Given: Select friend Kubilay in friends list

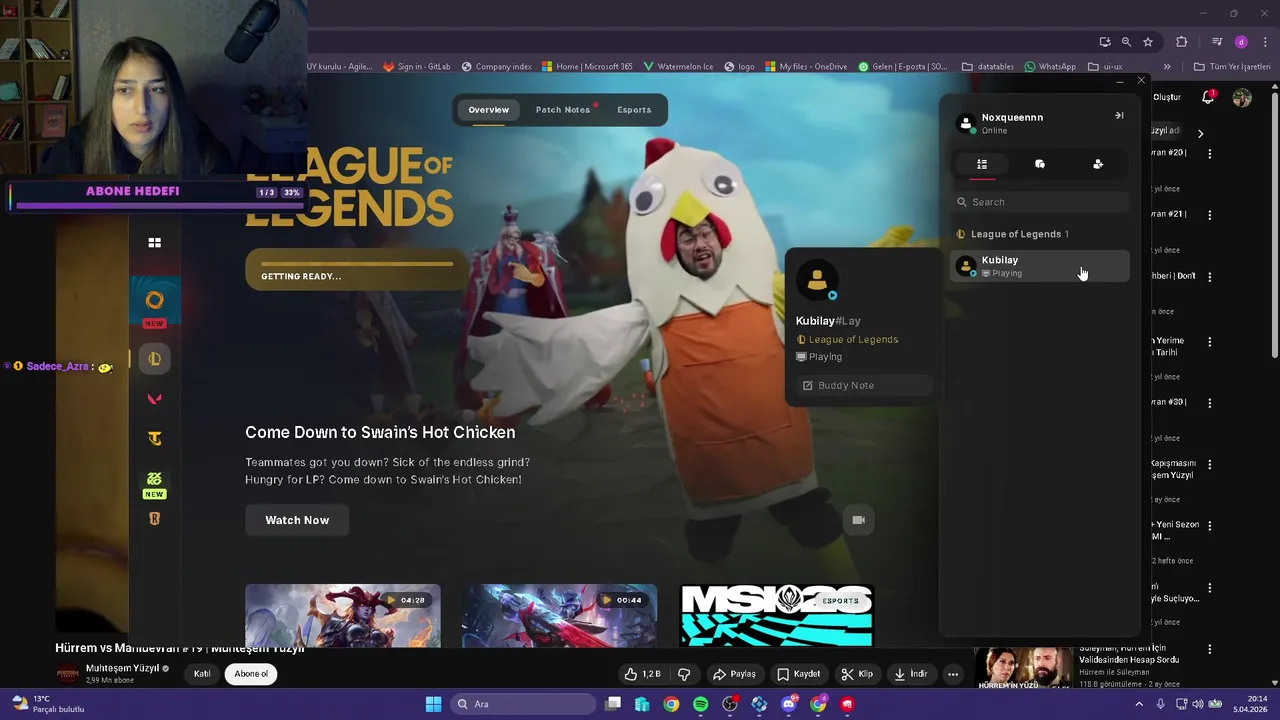Looking at the screenshot, I should pyautogui.click(x=1040, y=266).
